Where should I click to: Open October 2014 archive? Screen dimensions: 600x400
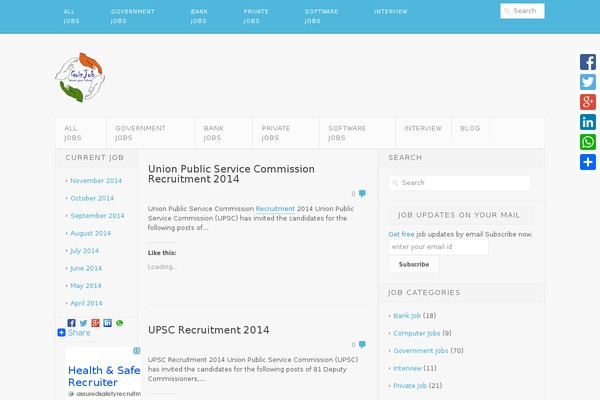pyautogui.click(x=92, y=198)
